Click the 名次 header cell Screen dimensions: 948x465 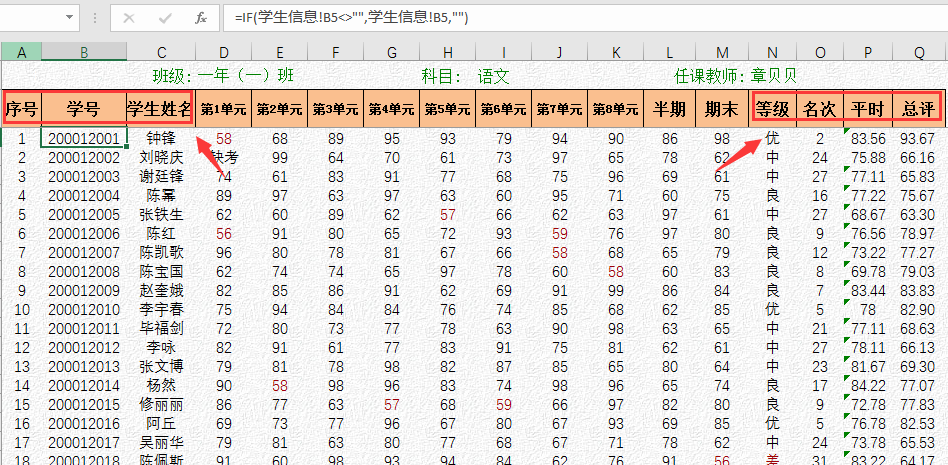pyautogui.click(x=820, y=109)
